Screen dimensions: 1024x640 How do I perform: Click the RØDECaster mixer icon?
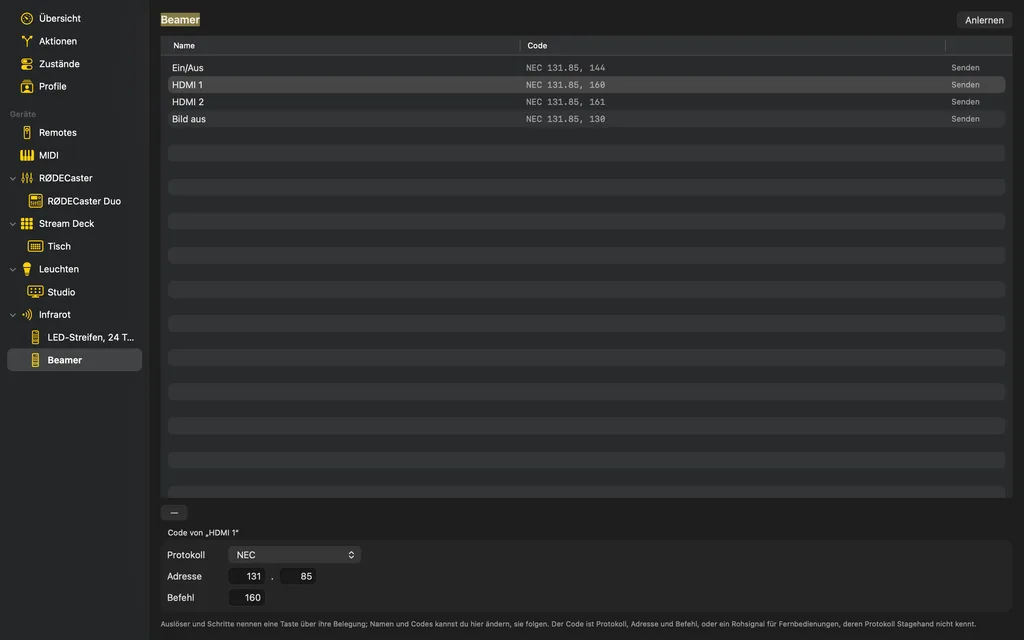point(27,178)
